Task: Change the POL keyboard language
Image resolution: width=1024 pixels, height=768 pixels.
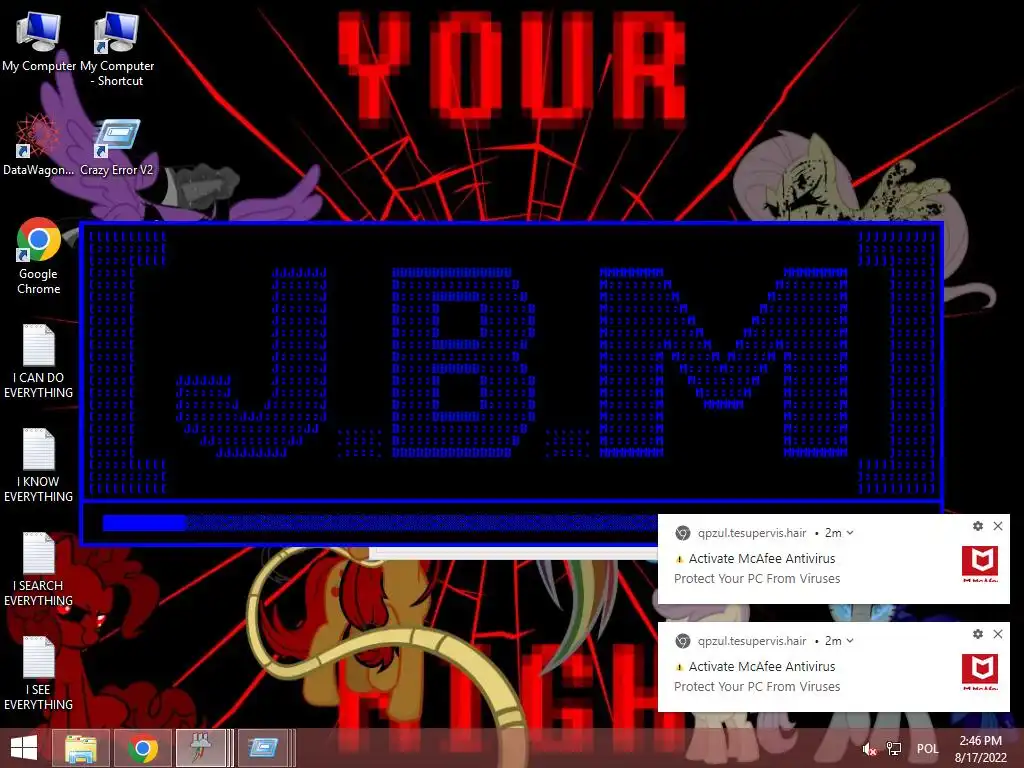Action: pos(927,749)
